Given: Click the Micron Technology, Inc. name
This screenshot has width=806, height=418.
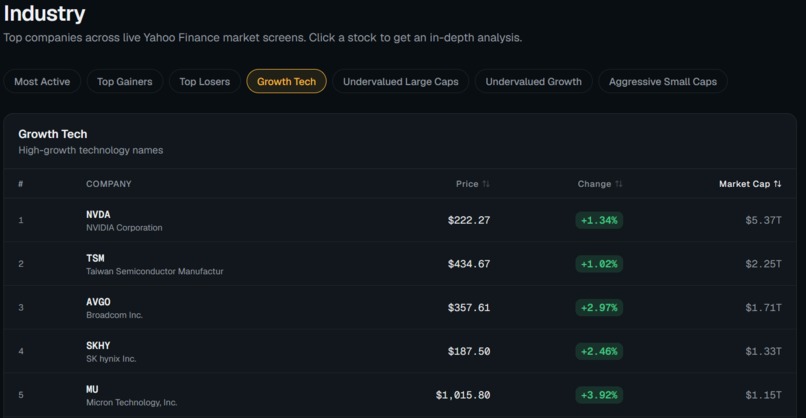Looking at the screenshot, I should point(132,403).
